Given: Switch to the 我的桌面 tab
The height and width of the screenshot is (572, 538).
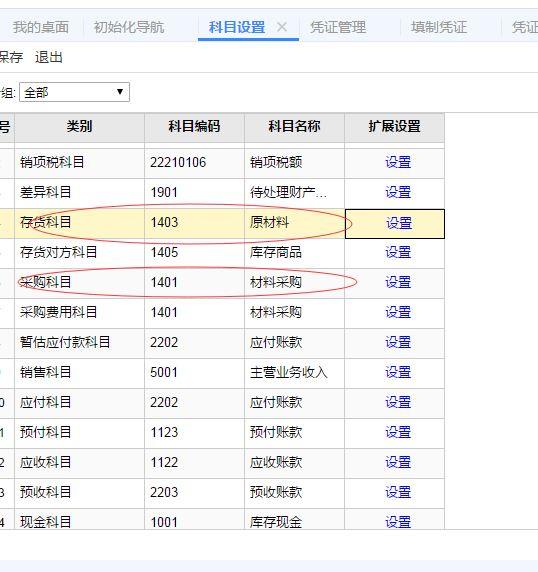Looking at the screenshot, I should pyautogui.click(x=41, y=27).
